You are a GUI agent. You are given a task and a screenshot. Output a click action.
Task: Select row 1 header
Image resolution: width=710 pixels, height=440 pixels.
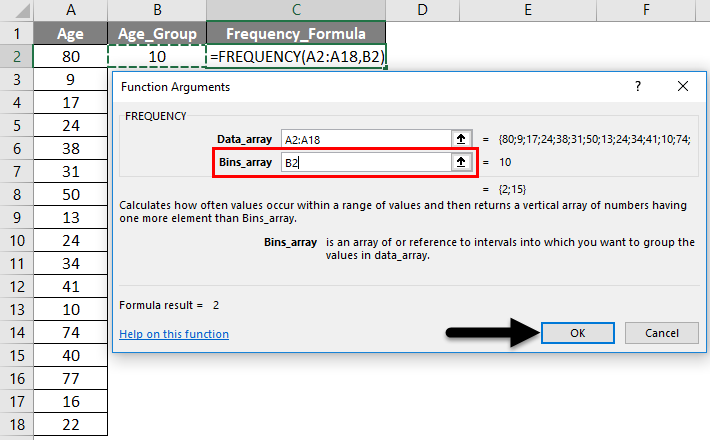pyautogui.click(x=17, y=33)
